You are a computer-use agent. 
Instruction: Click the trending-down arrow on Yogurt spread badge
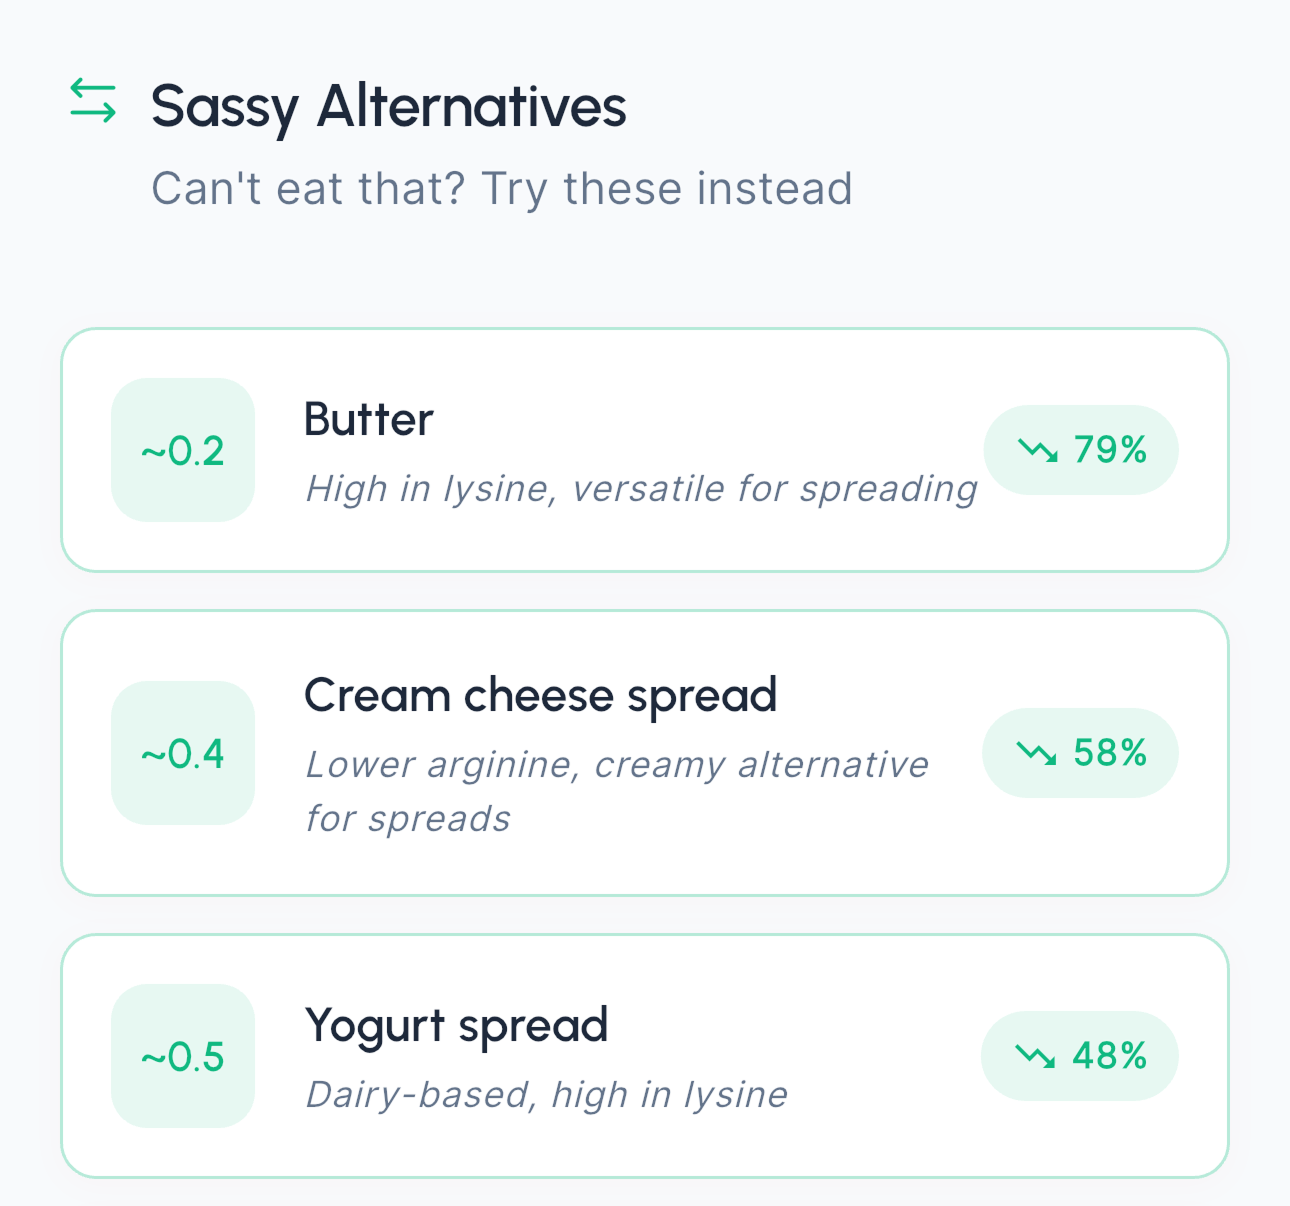coord(1035,1056)
